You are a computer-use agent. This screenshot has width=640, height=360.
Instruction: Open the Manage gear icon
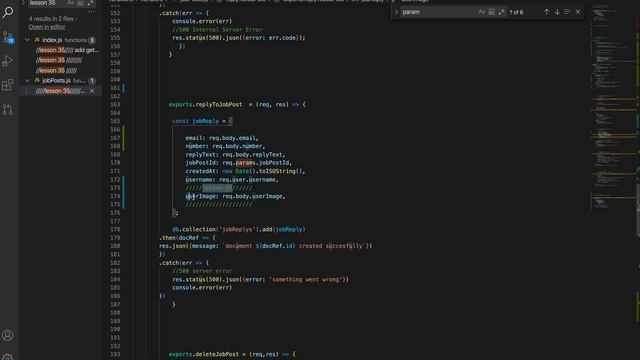click(x=8, y=357)
